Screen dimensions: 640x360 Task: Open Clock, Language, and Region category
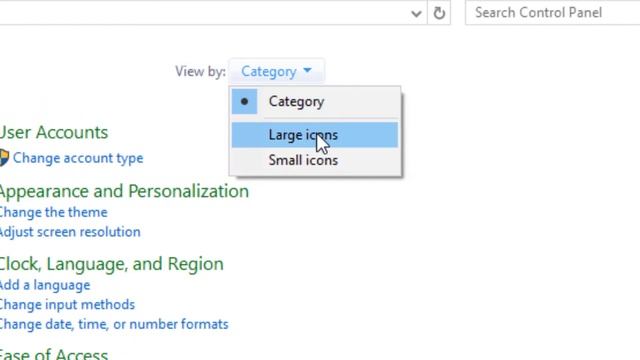pyautogui.click(x=111, y=264)
